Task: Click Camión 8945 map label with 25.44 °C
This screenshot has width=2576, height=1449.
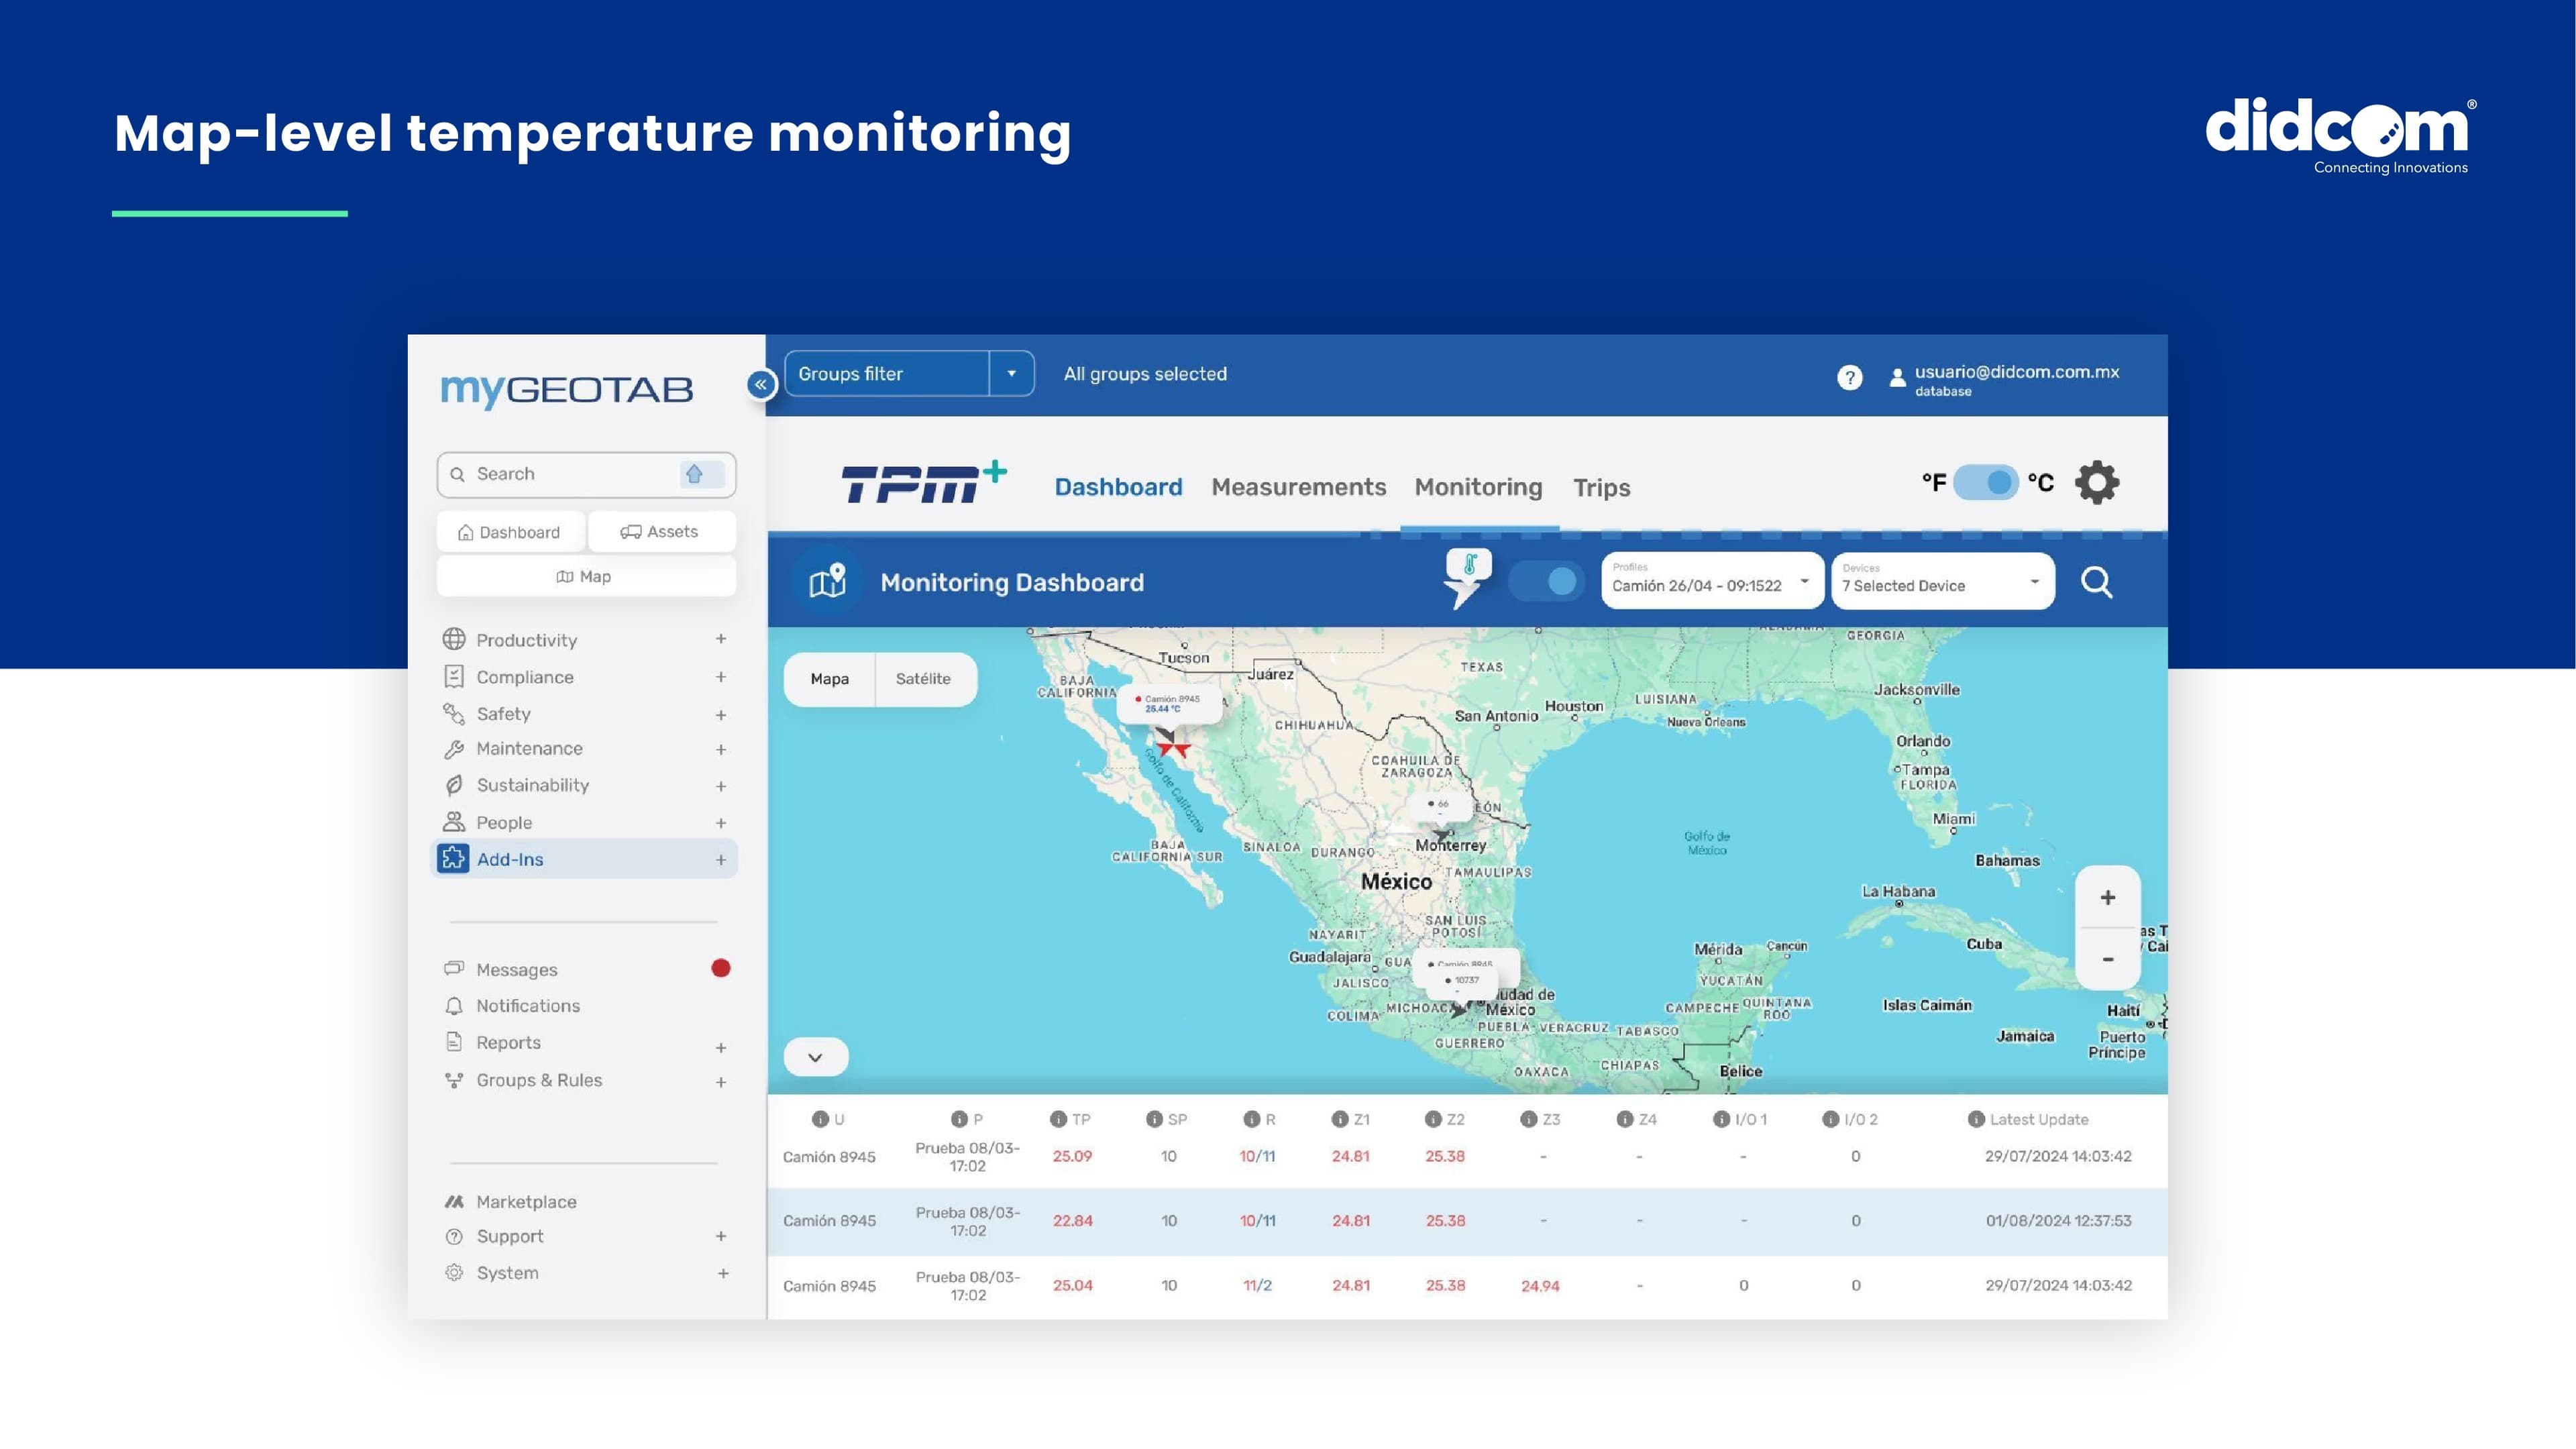Action: click(x=1170, y=703)
